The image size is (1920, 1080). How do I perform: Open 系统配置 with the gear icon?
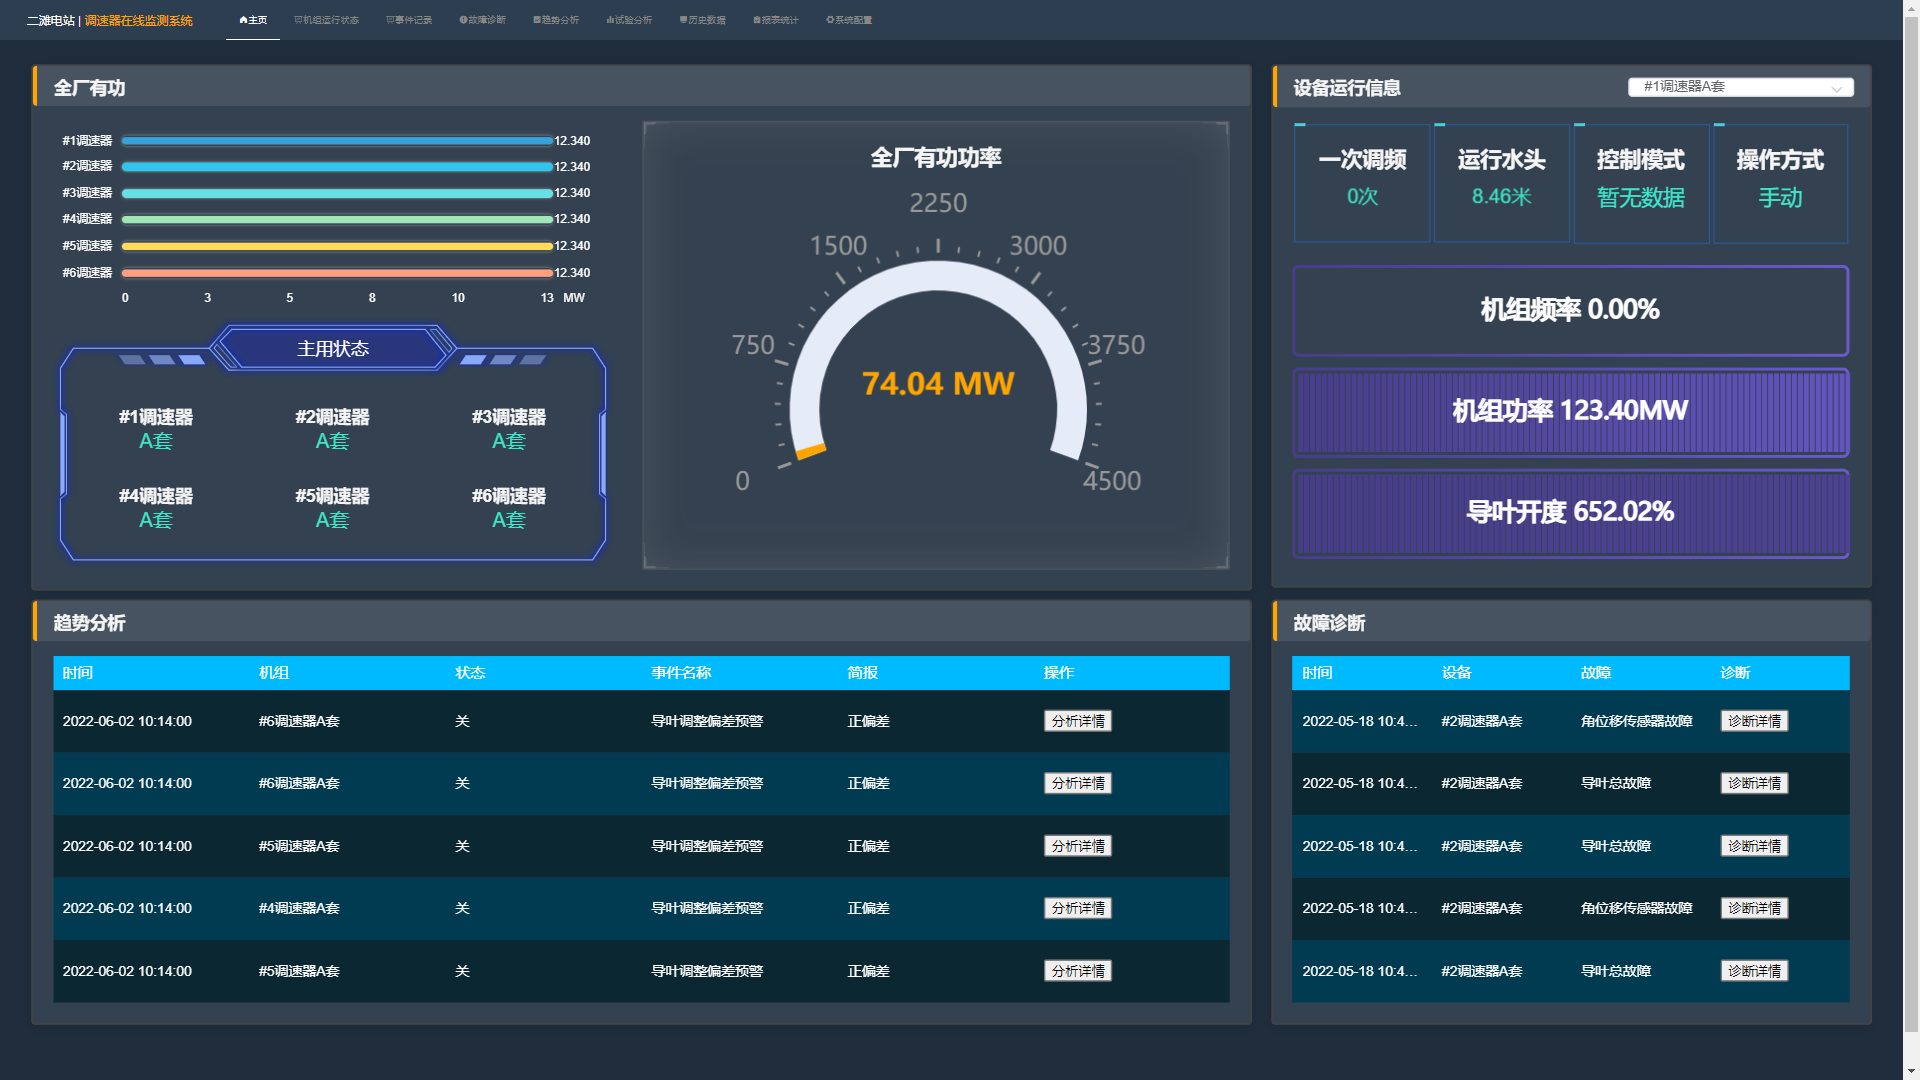coord(849,20)
